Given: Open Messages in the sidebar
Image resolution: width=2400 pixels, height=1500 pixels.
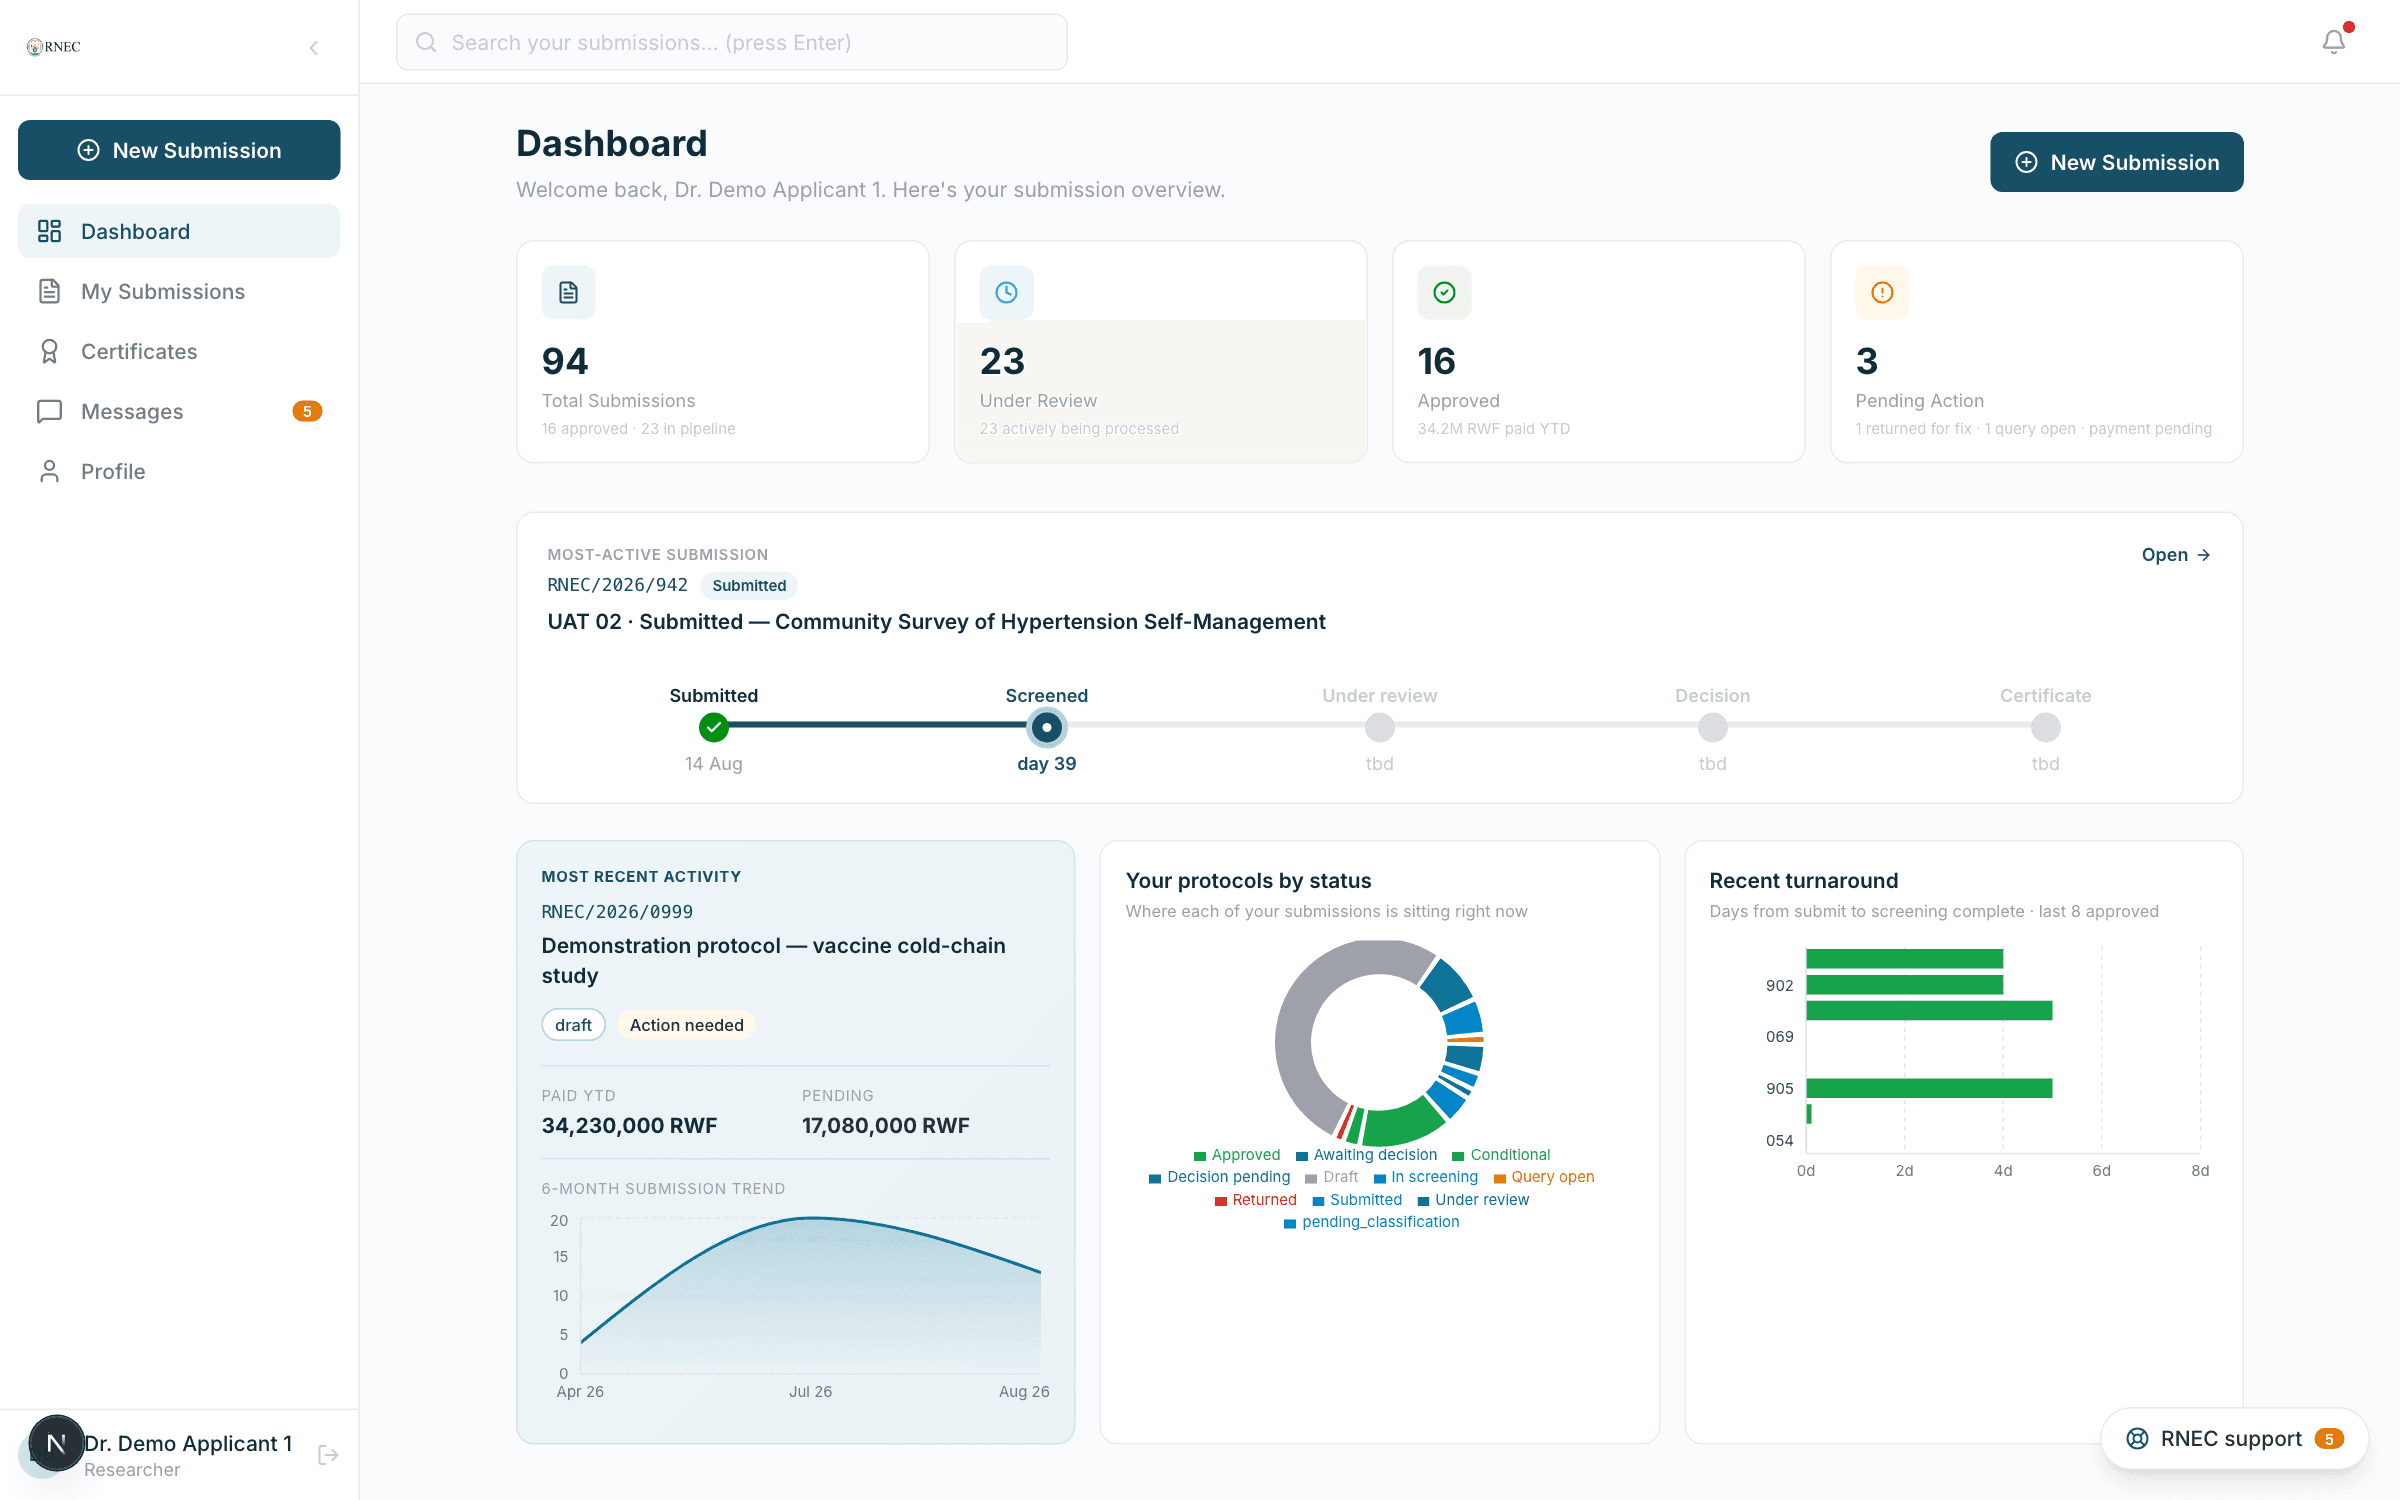Looking at the screenshot, I should pos(179,411).
